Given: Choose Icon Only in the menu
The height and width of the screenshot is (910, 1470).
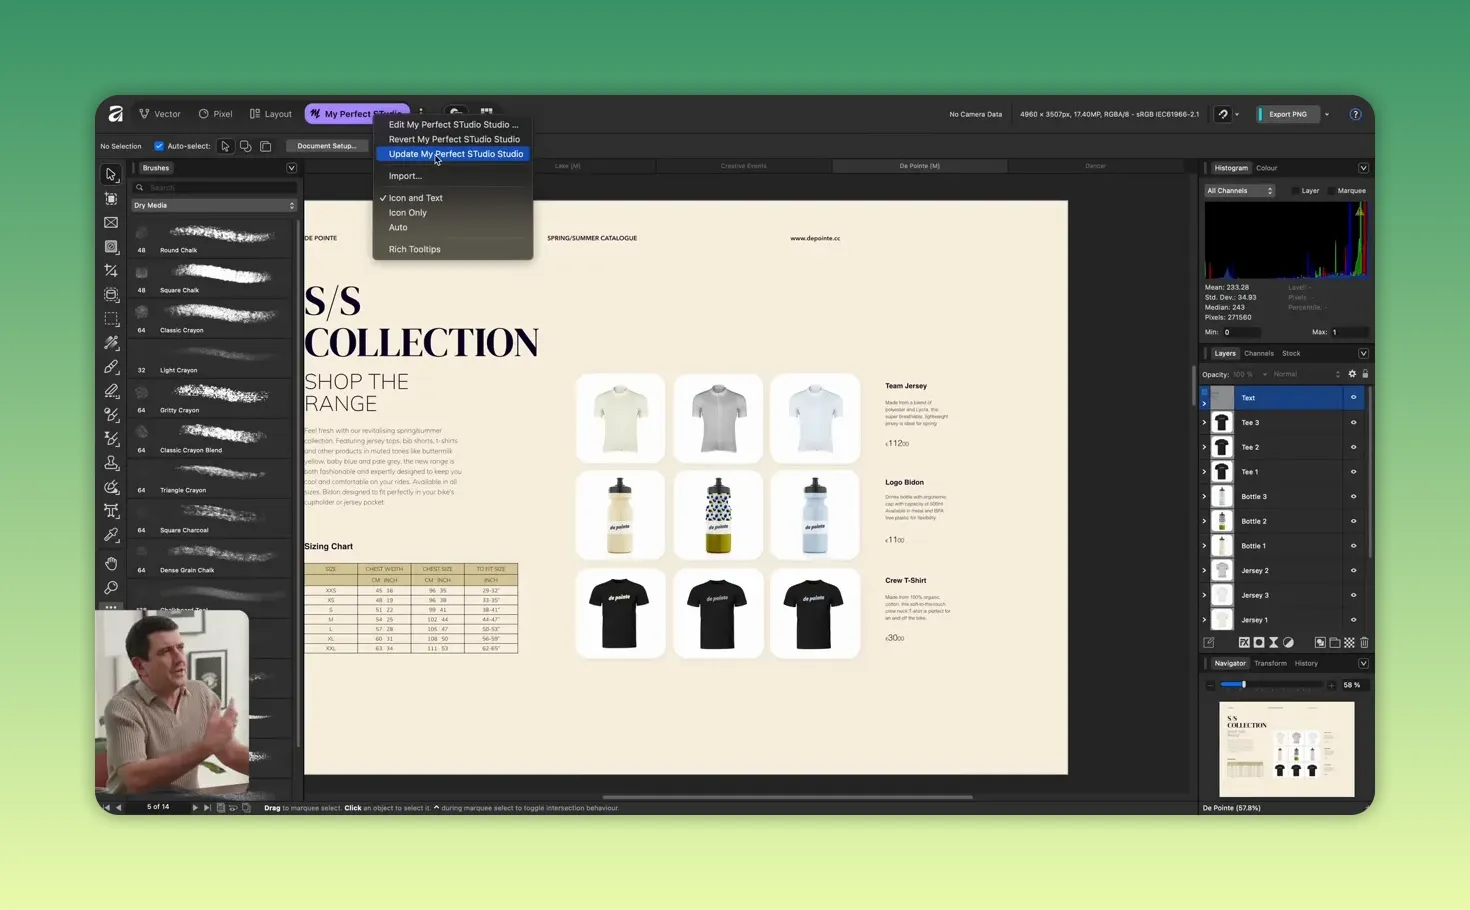Looking at the screenshot, I should [407, 213].
